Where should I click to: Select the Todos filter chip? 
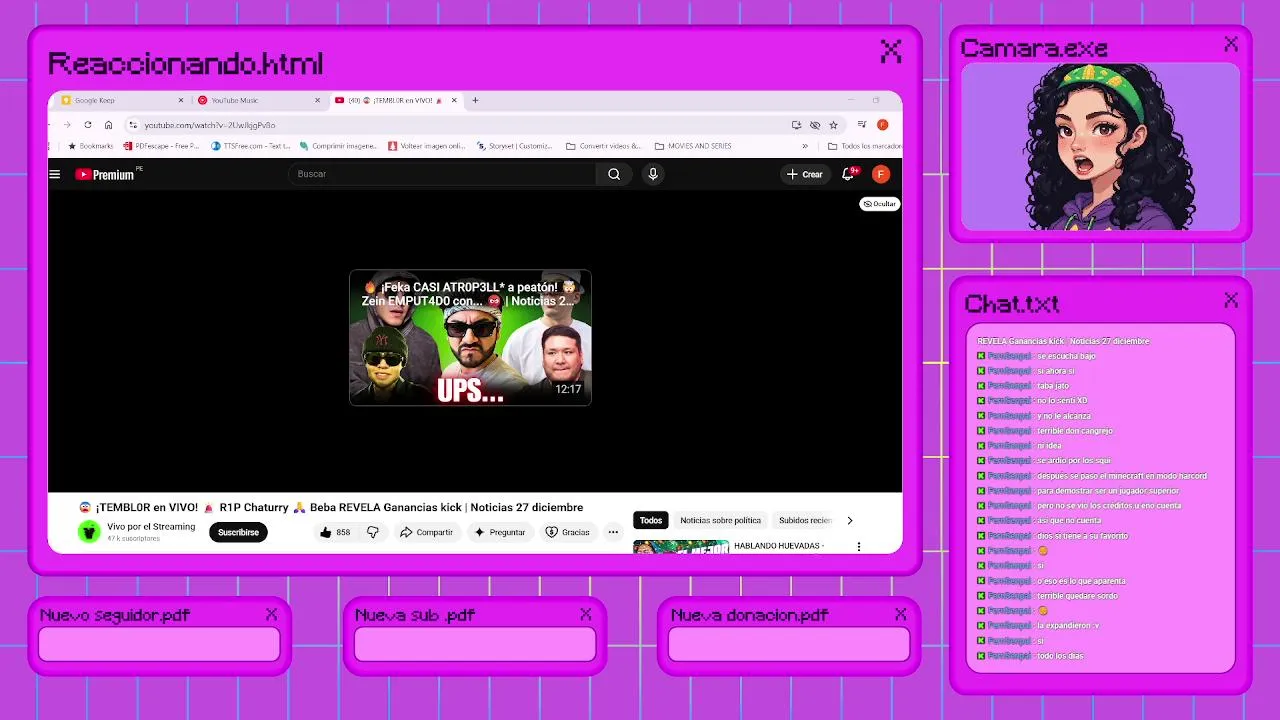651,520
